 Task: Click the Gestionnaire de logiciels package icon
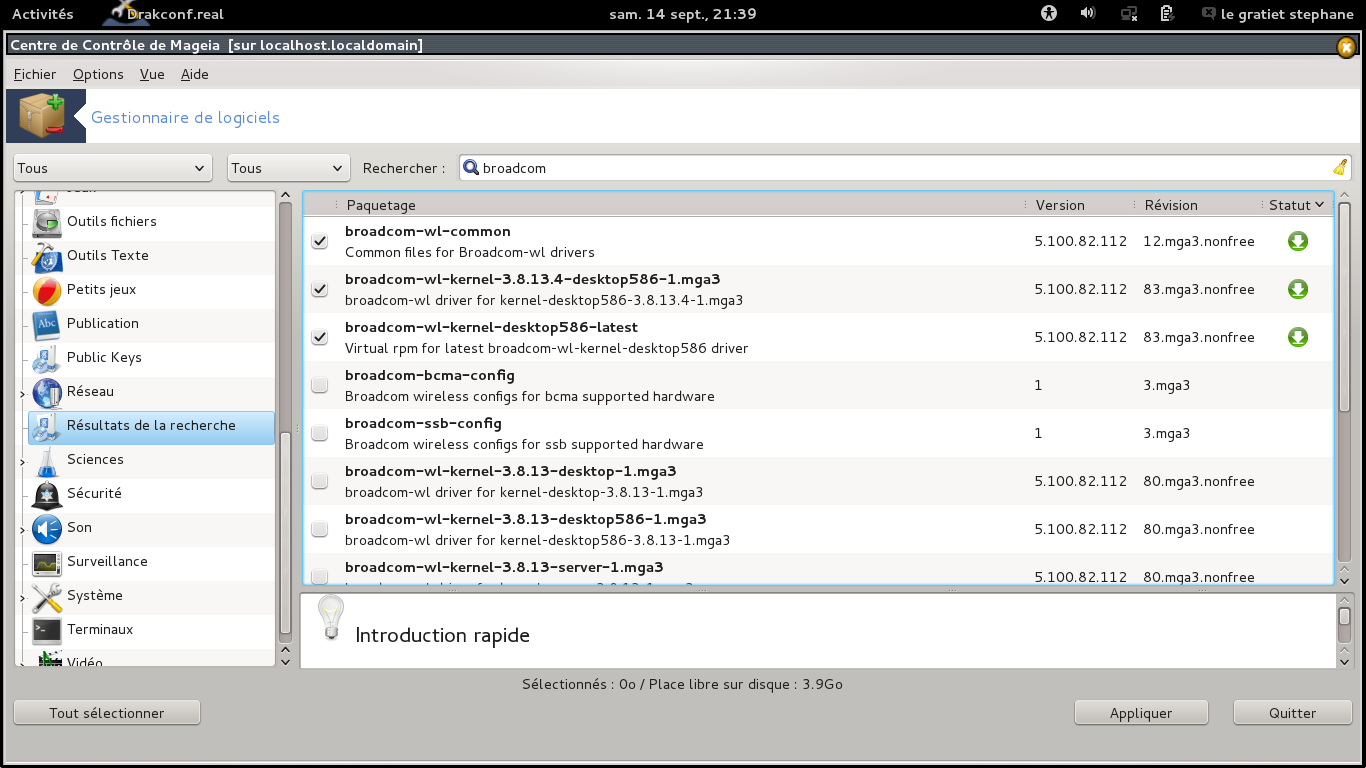pos(40,116)
